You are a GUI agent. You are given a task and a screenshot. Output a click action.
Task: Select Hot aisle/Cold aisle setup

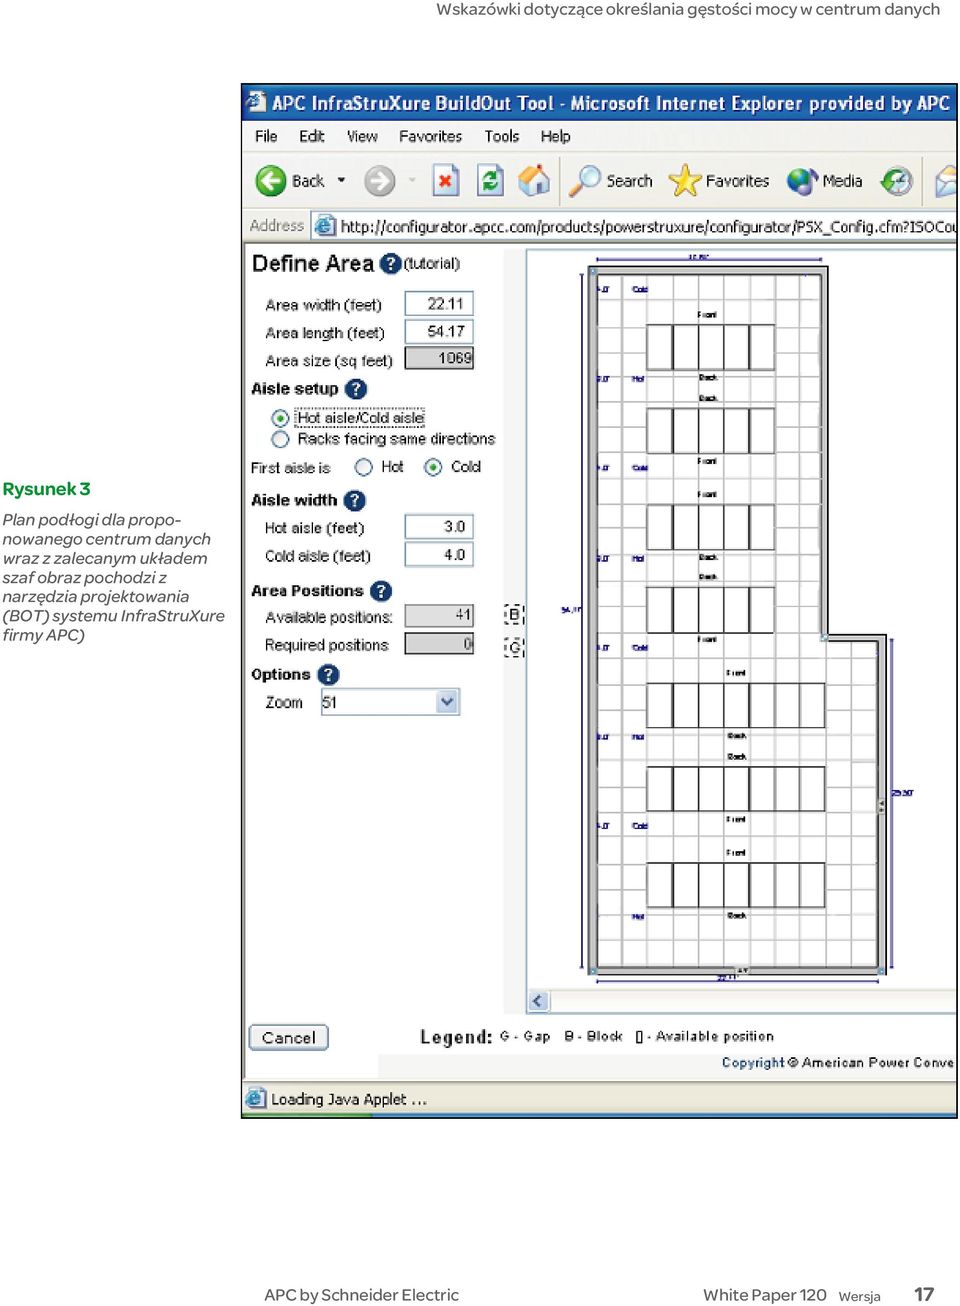click(x=280, y=418)
